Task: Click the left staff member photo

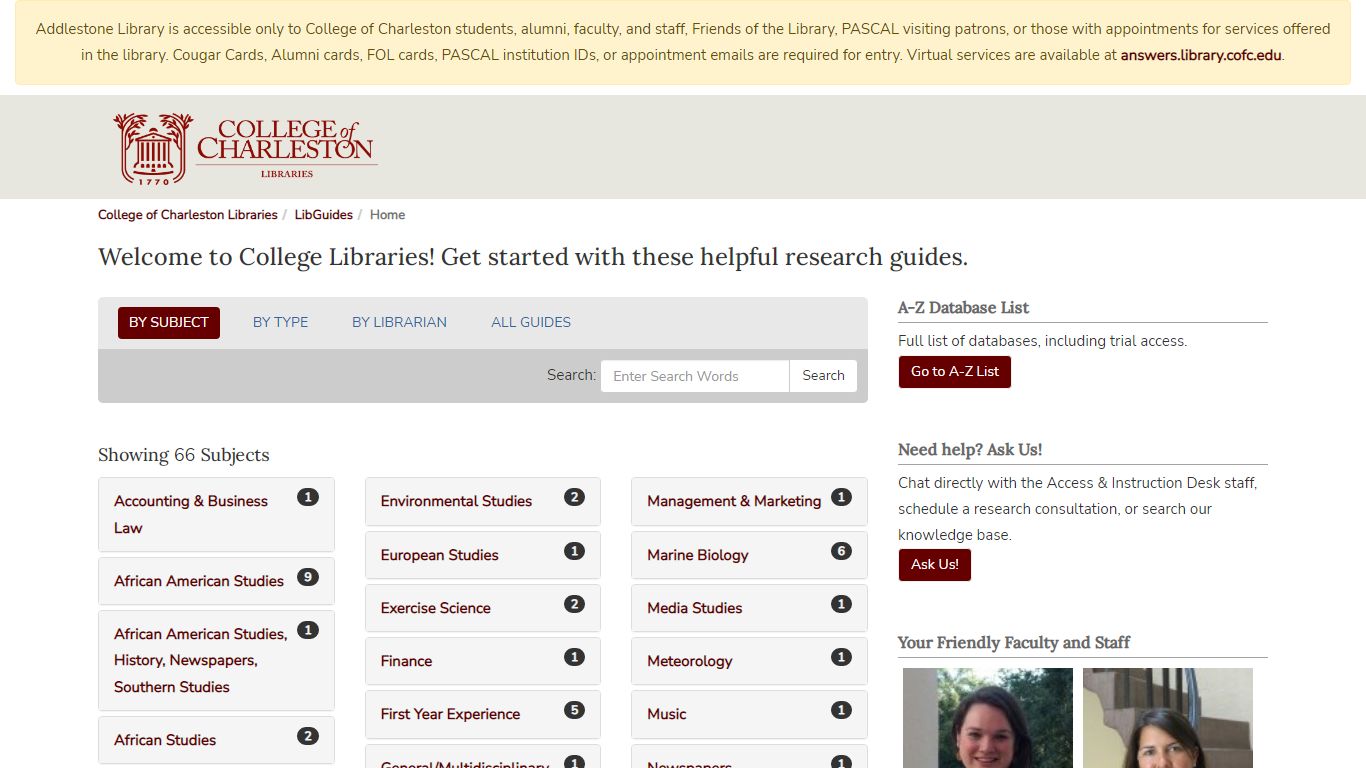Action: [988, 718]
